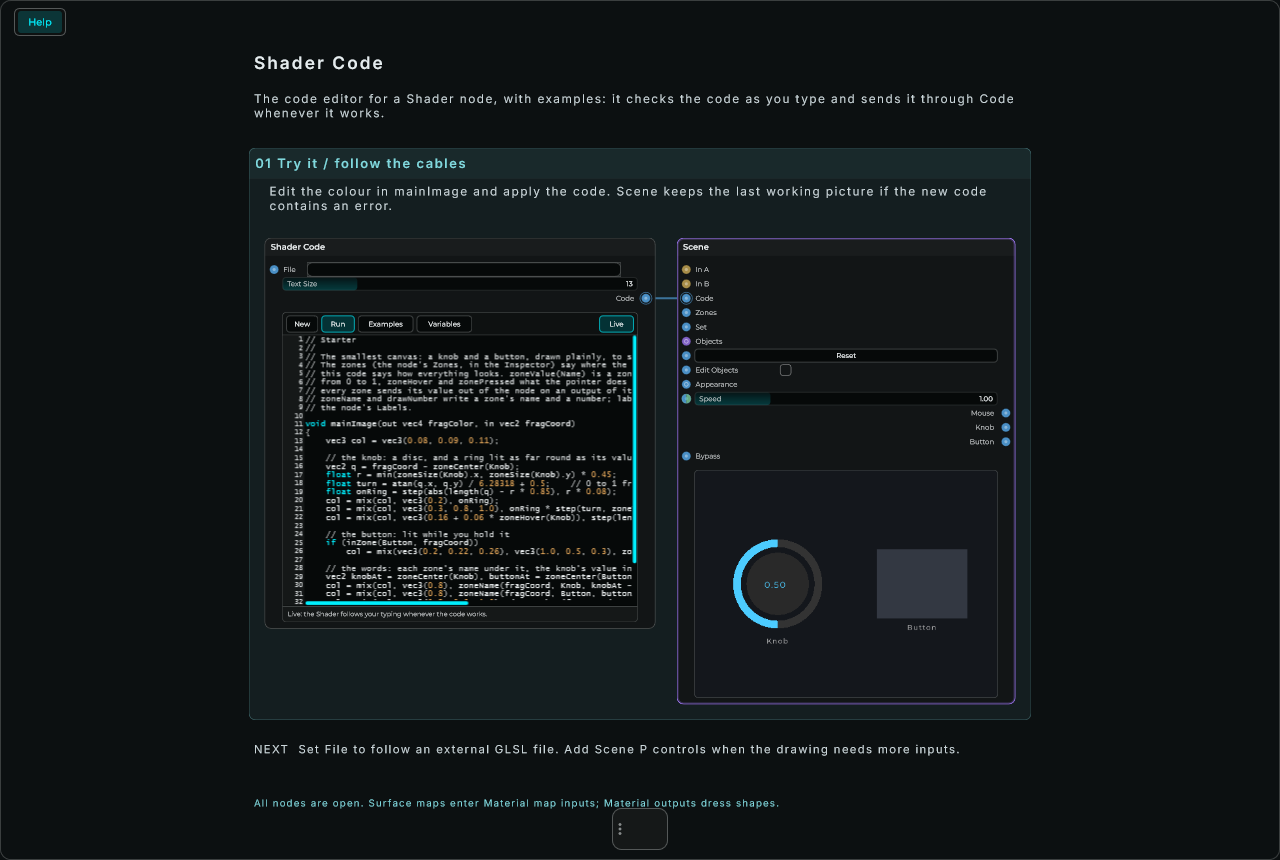Image resolution: width=1280 pixels, height=860 pixels.
Task: Click the New button in the editor
Action: (x=302, y=324)
